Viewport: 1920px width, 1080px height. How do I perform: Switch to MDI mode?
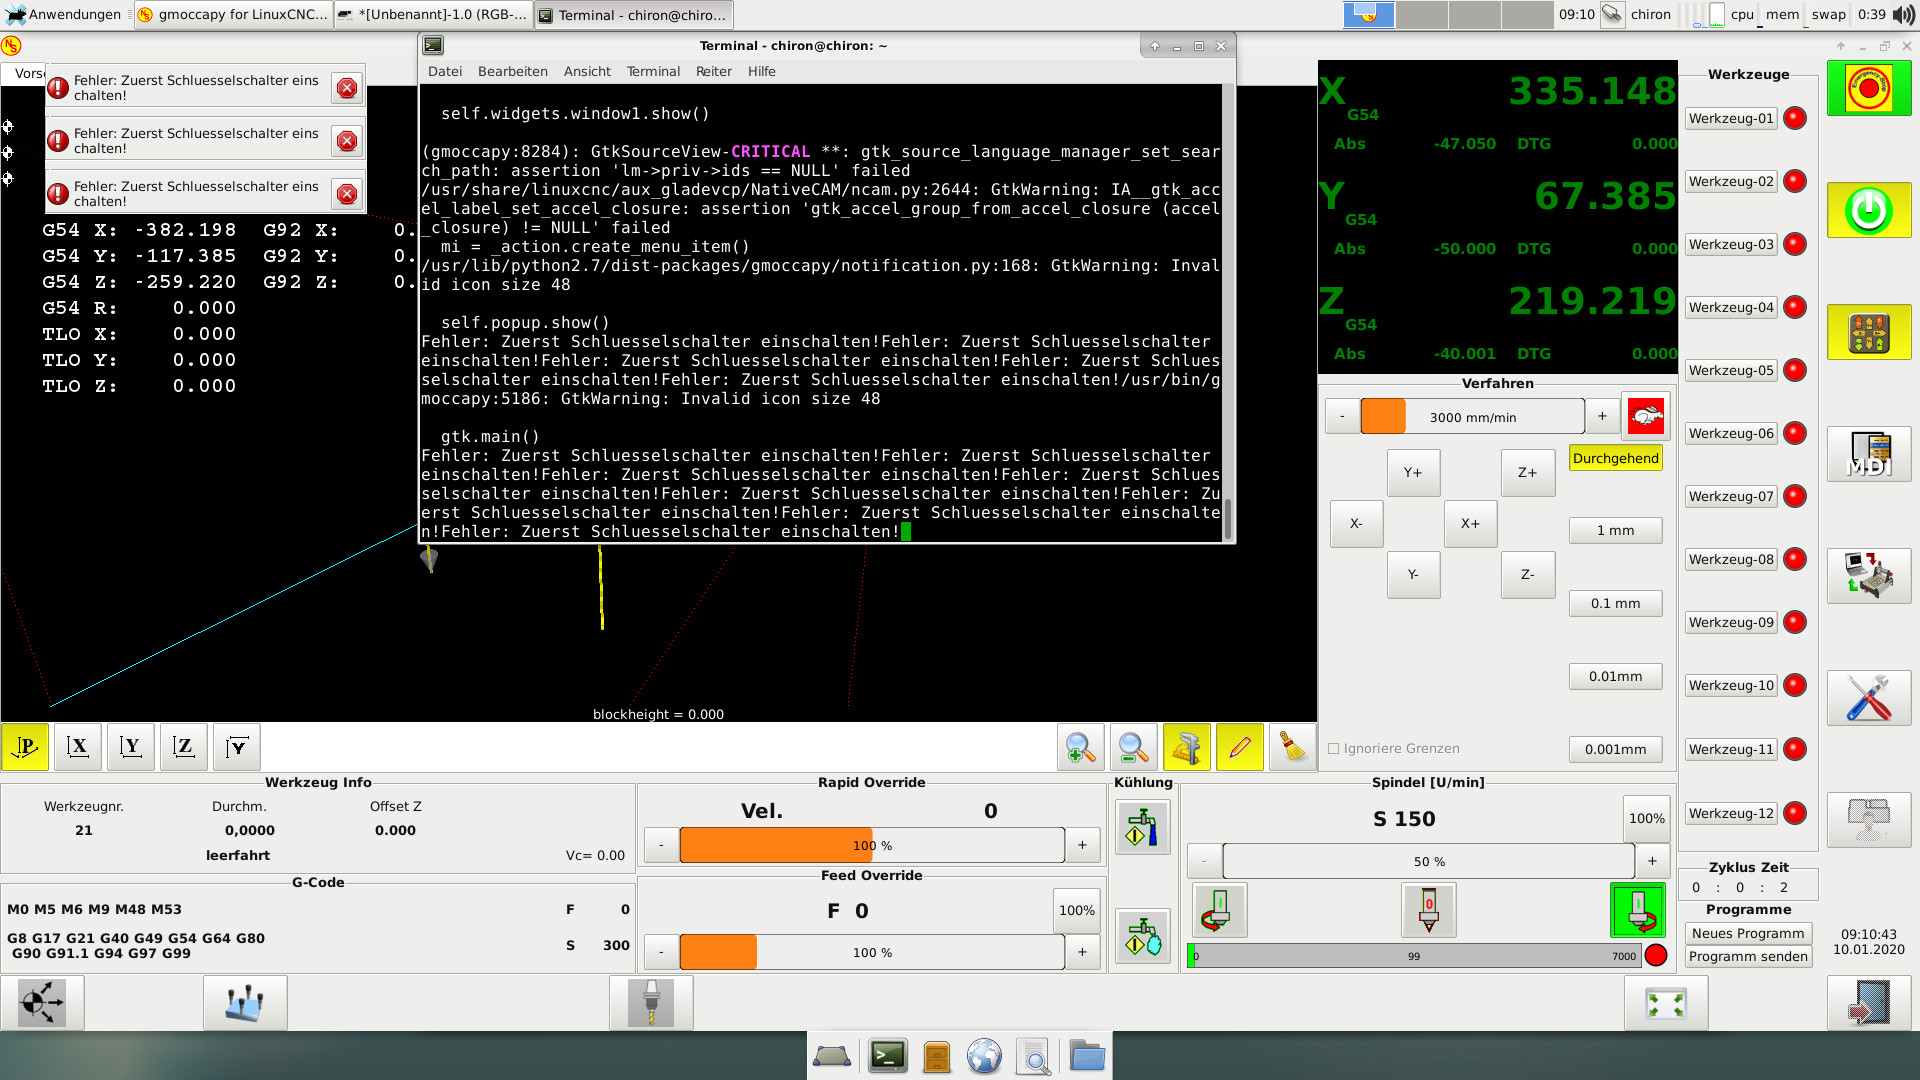pyautogui.click(x=1868, y=454)
